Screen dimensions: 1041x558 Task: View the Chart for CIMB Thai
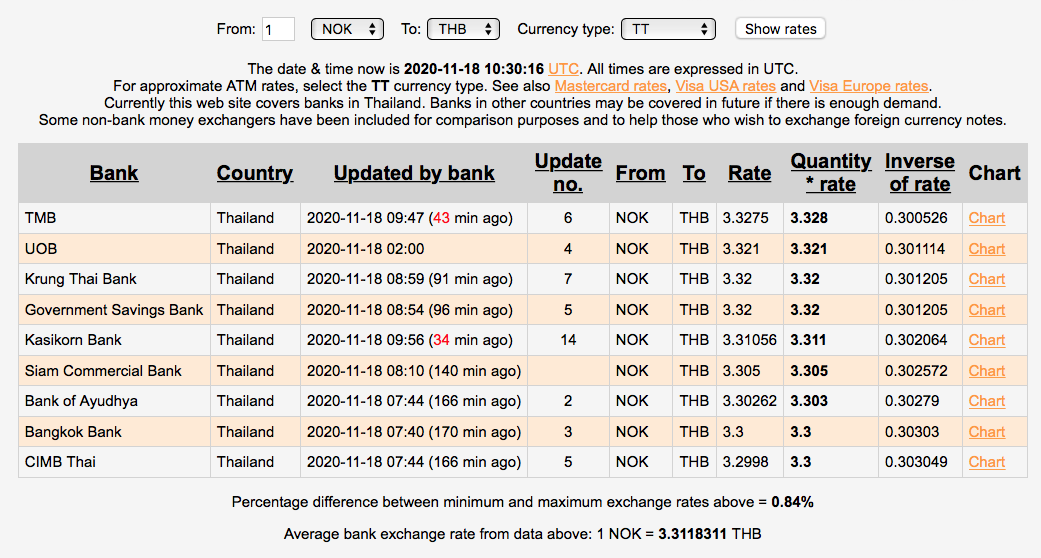click(987, 462)
